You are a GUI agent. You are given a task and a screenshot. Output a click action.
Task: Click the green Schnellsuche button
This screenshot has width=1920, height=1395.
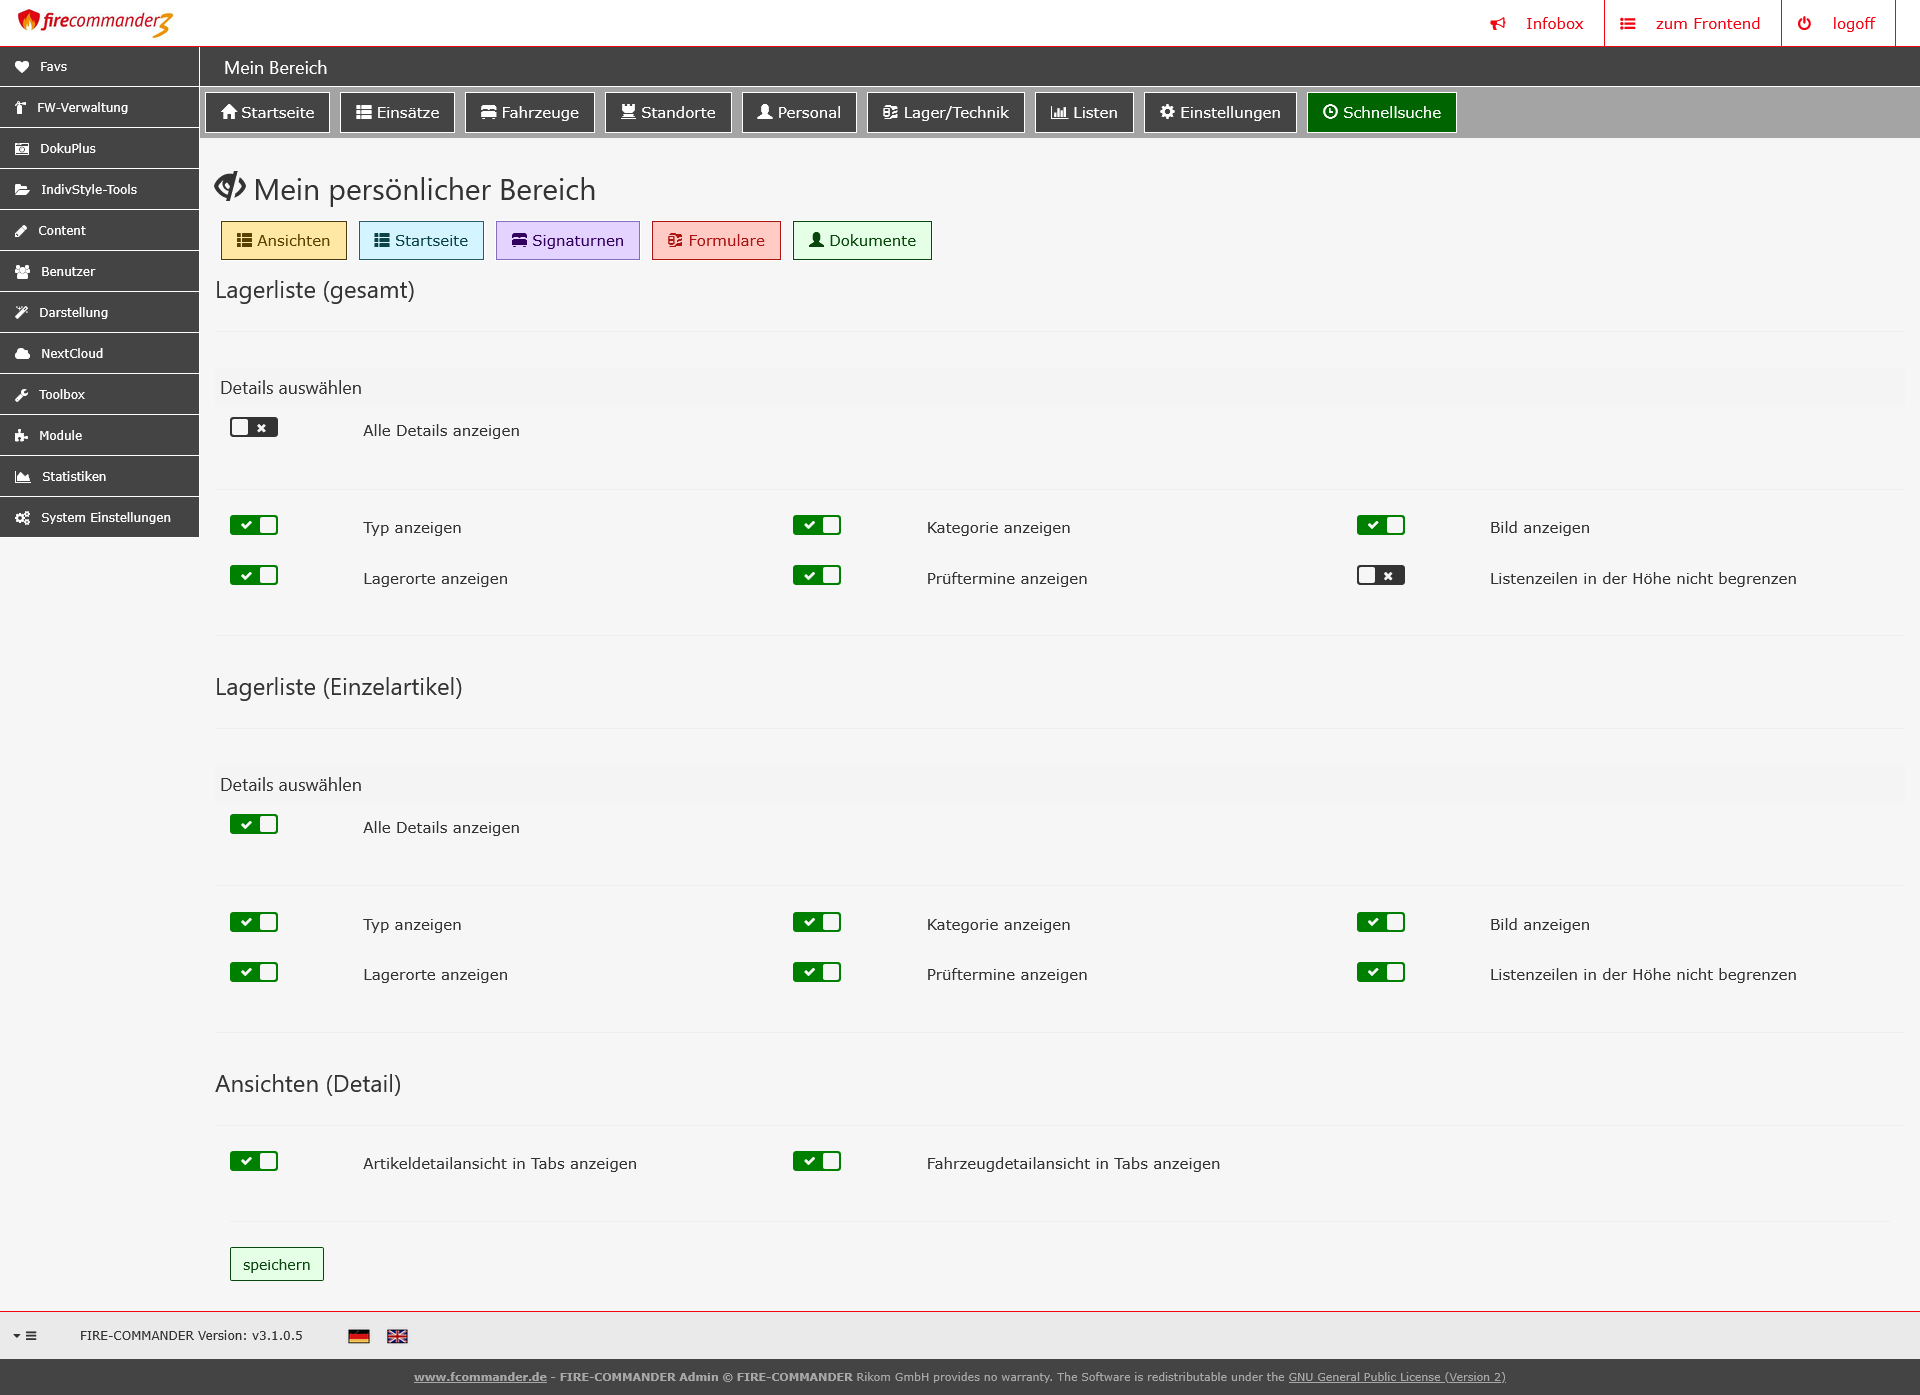click(x=1381, y=113)
